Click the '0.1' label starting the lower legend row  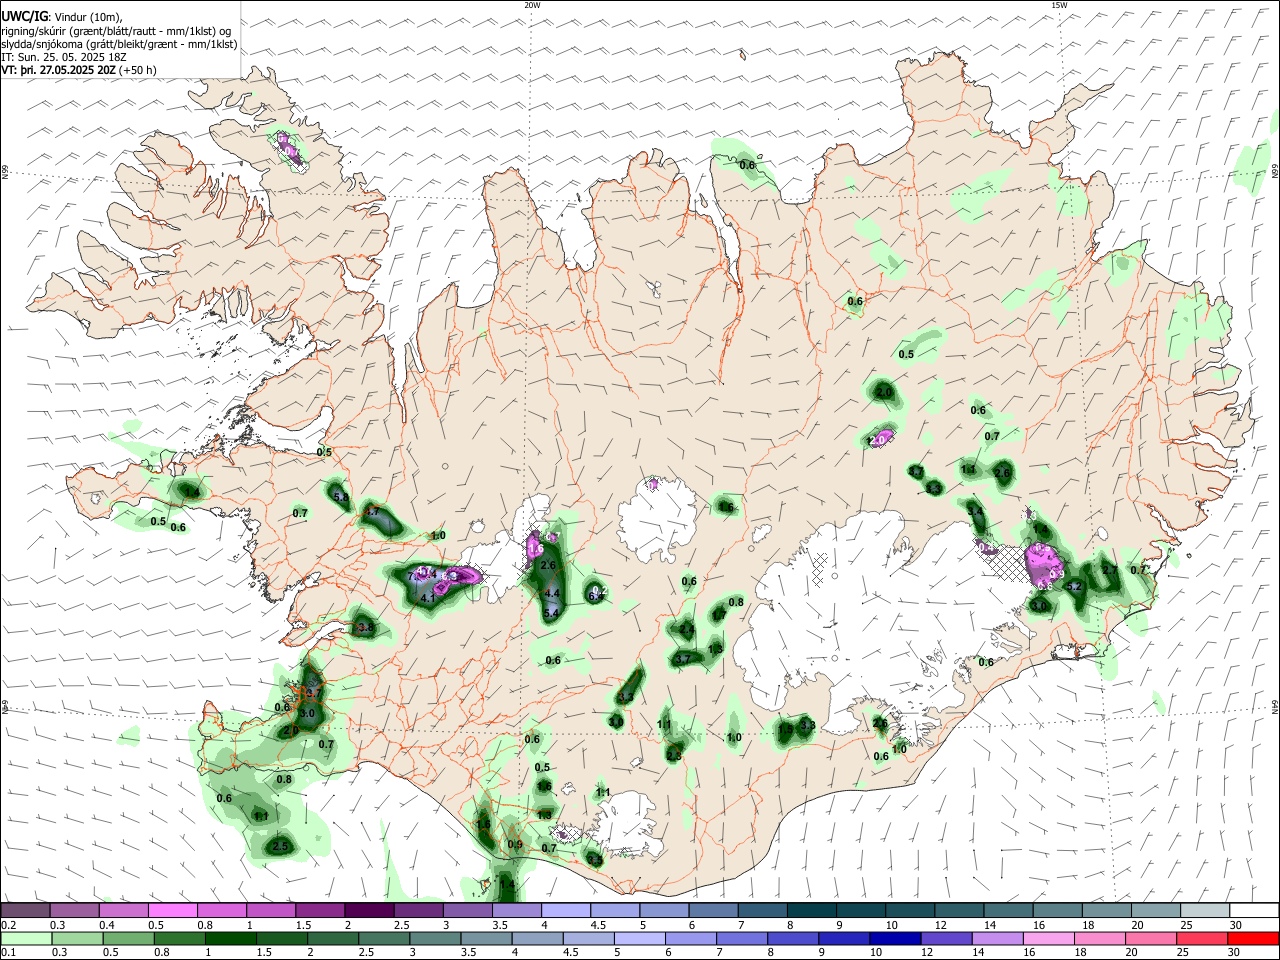coord(9,953)
